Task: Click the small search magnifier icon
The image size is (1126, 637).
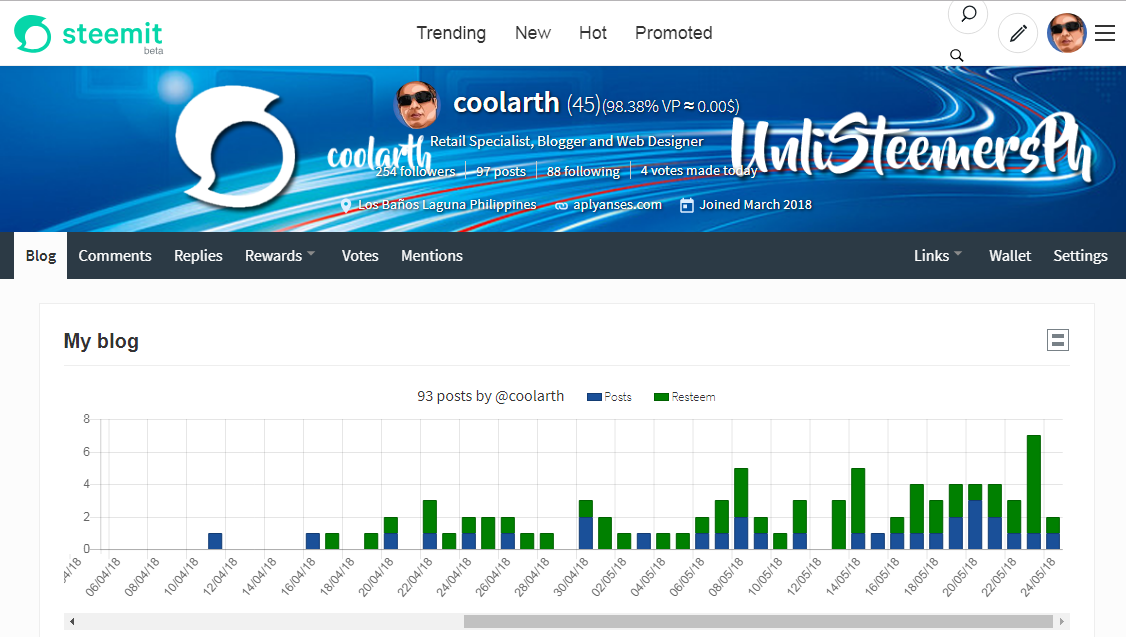Action: [x=957, y=55]
